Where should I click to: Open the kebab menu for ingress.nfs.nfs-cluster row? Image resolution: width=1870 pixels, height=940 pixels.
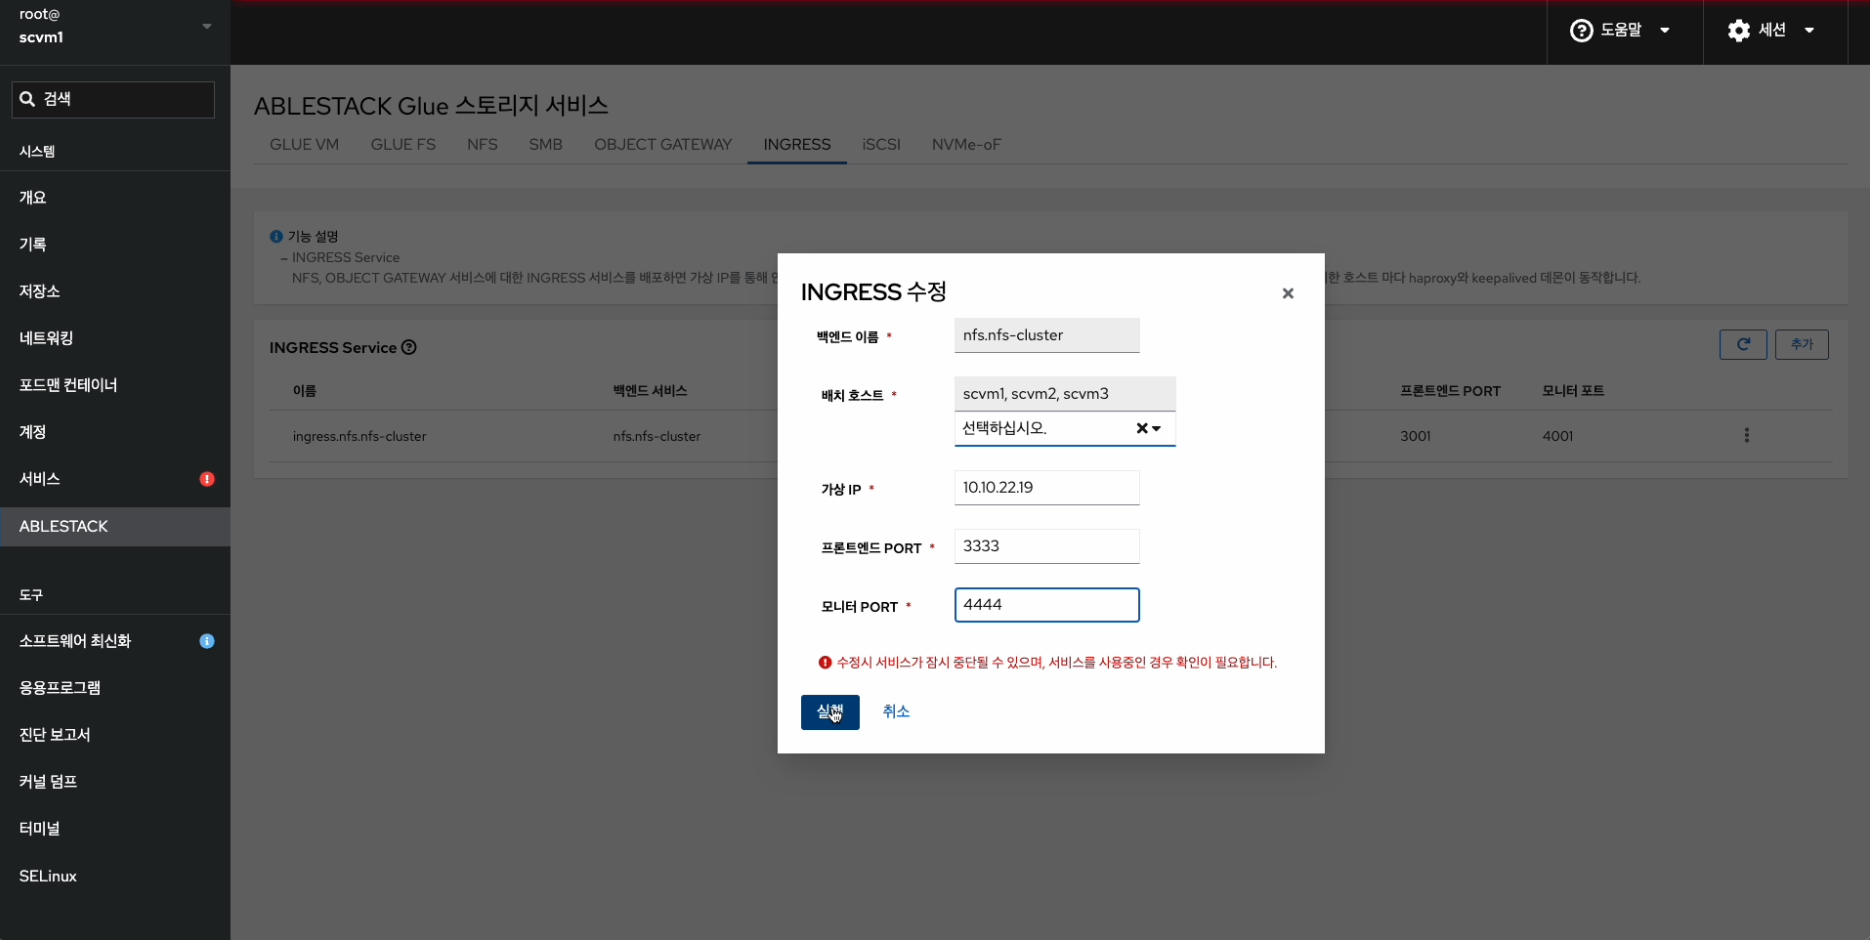pos(1746,435)
